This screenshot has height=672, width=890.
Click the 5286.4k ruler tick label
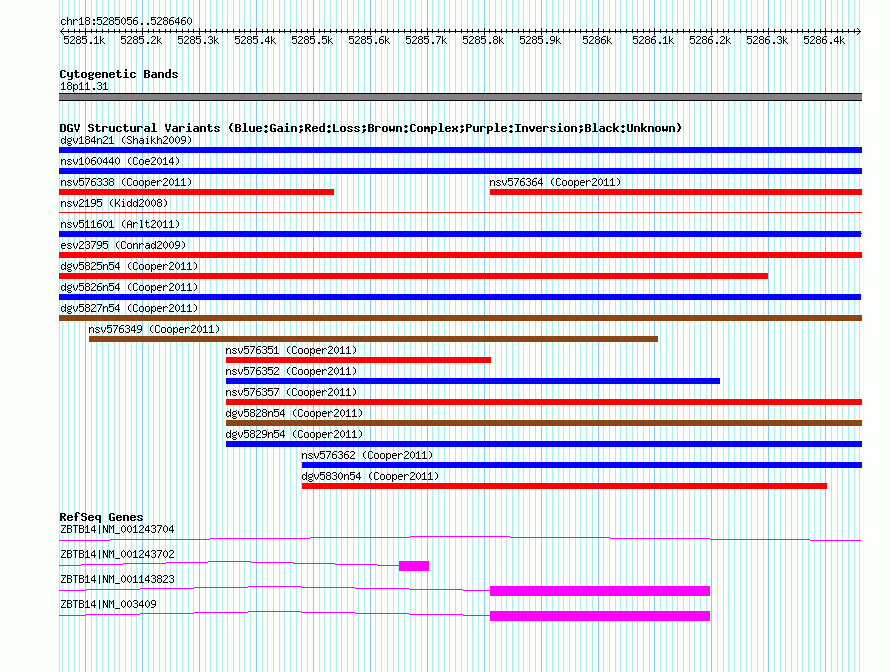coord(824,40)
